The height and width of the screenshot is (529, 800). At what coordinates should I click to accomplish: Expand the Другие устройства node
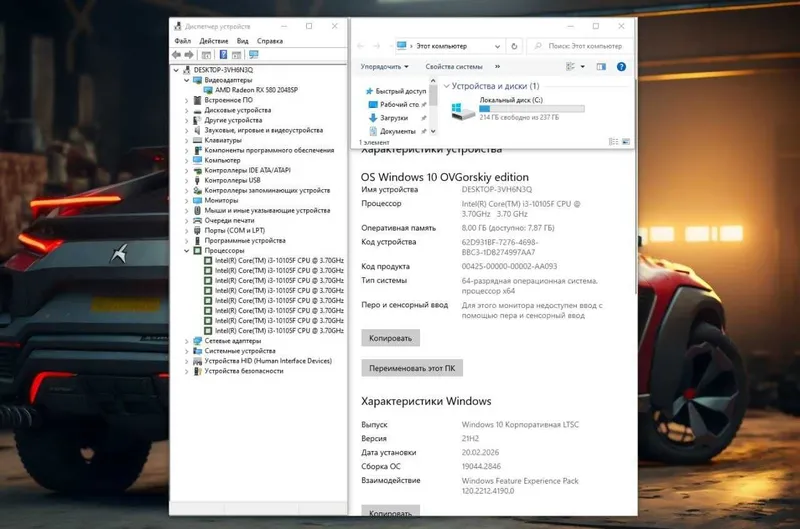187,120
